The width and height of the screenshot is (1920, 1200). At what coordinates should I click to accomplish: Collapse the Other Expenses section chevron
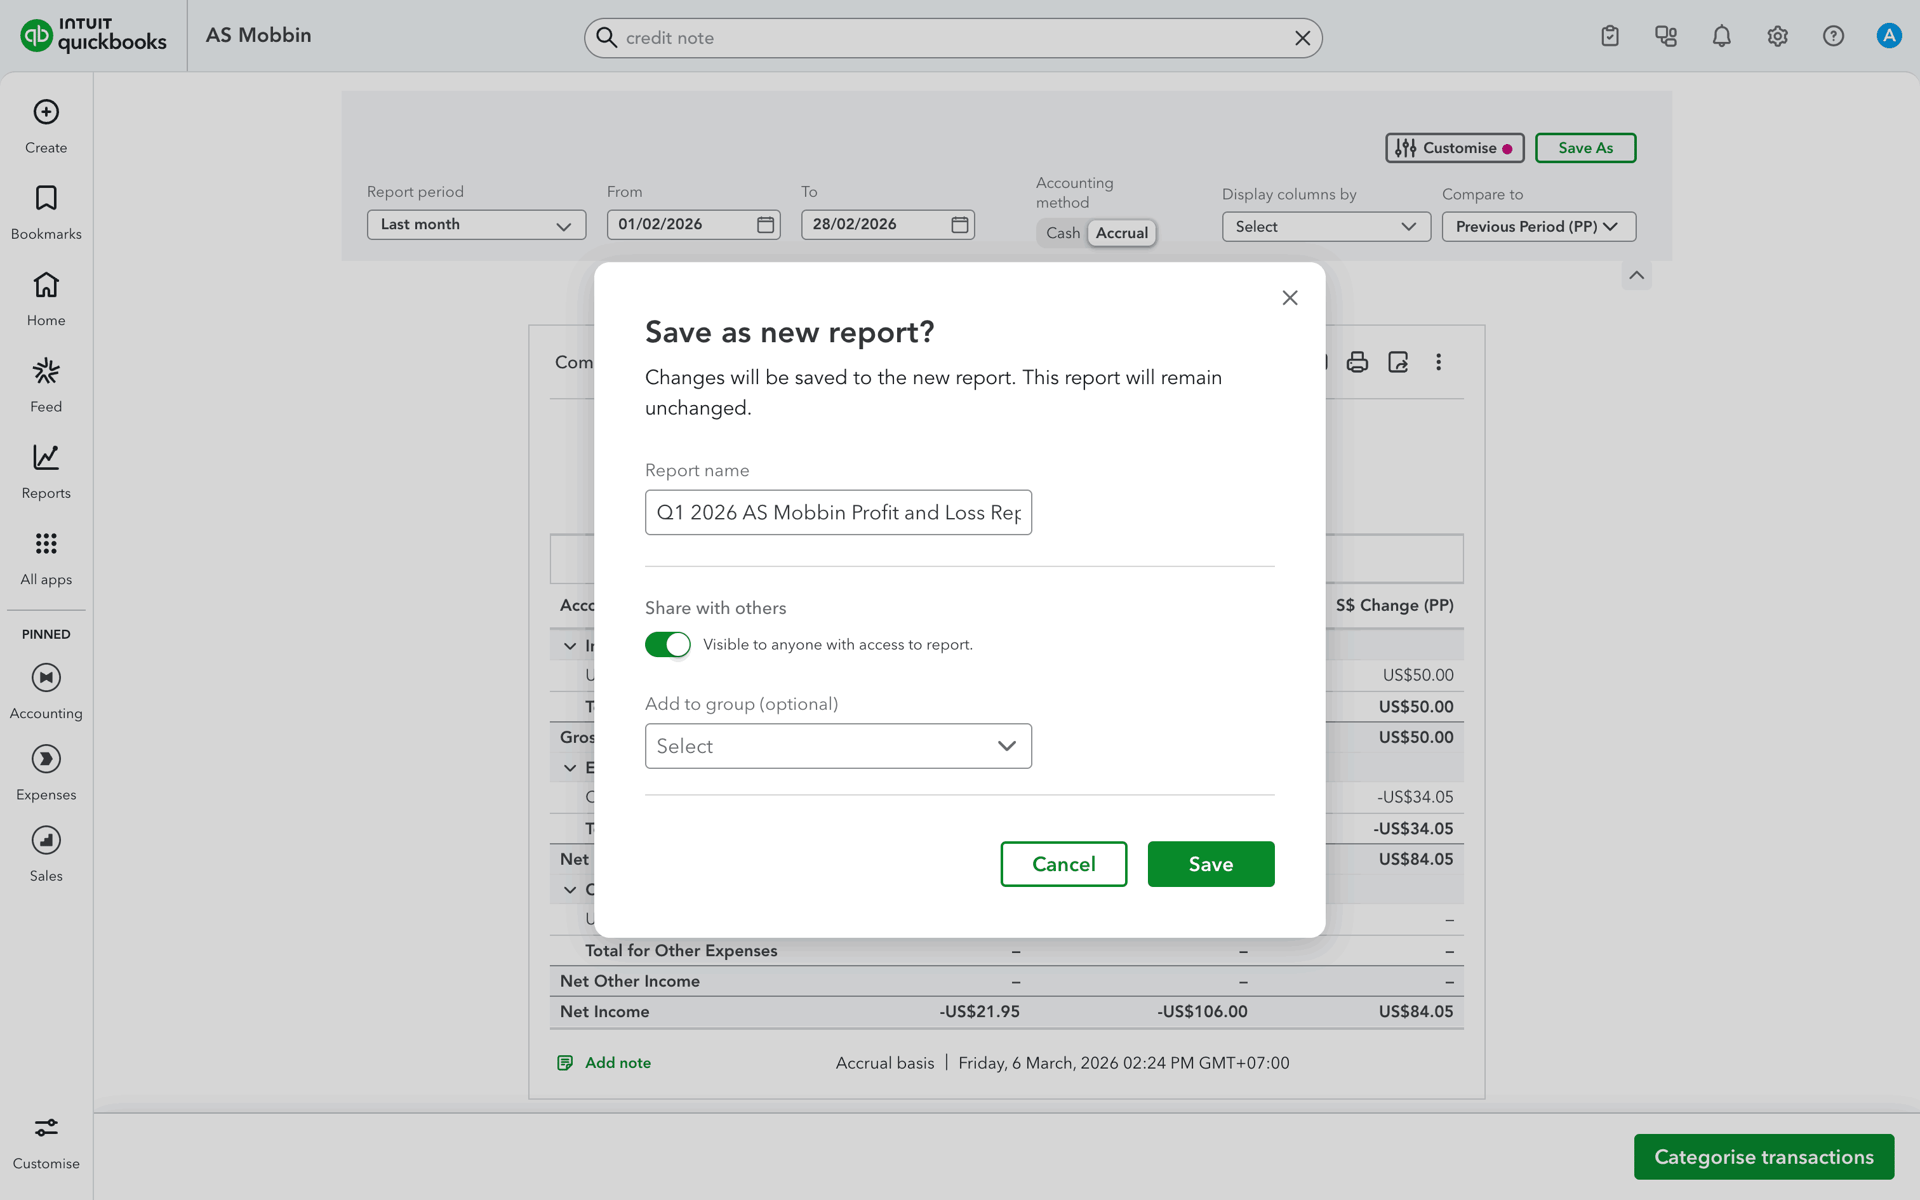[x=570, y=890]
